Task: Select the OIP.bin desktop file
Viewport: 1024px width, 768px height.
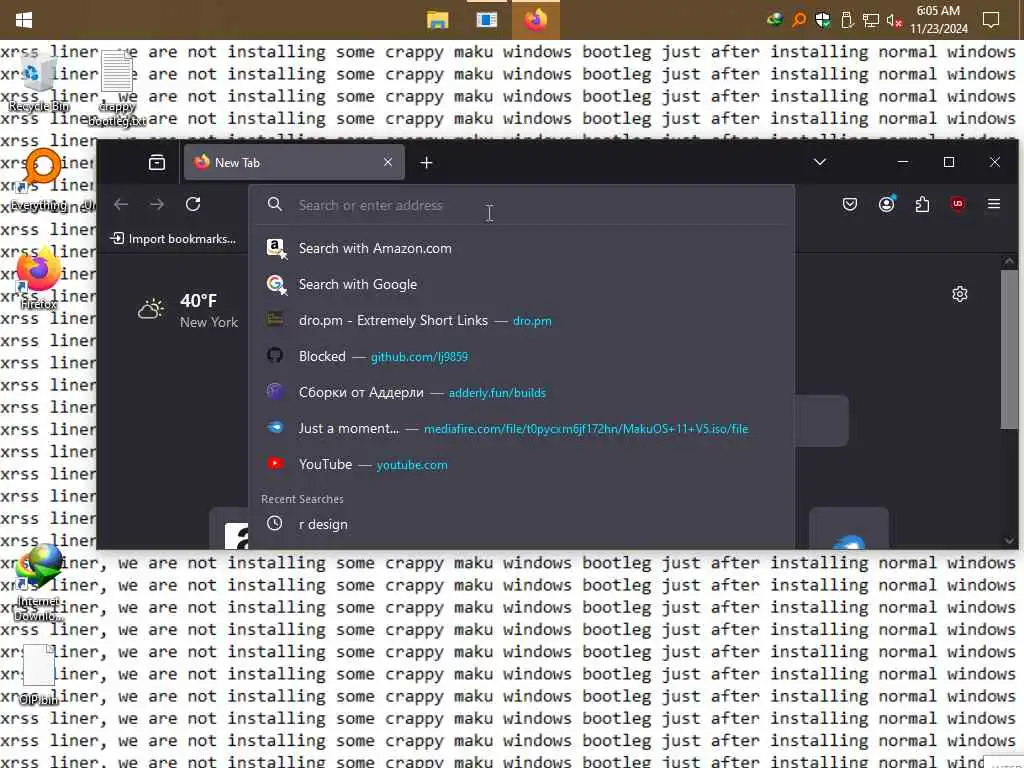Action: point(39,675)
